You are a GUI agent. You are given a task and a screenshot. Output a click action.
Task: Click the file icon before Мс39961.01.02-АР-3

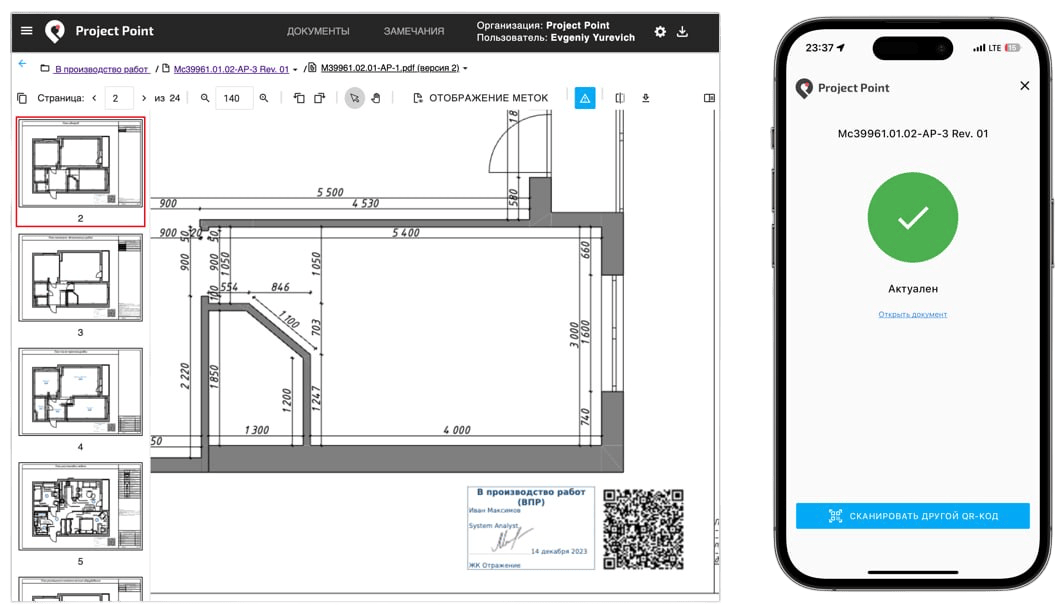(x=166, y=68)
